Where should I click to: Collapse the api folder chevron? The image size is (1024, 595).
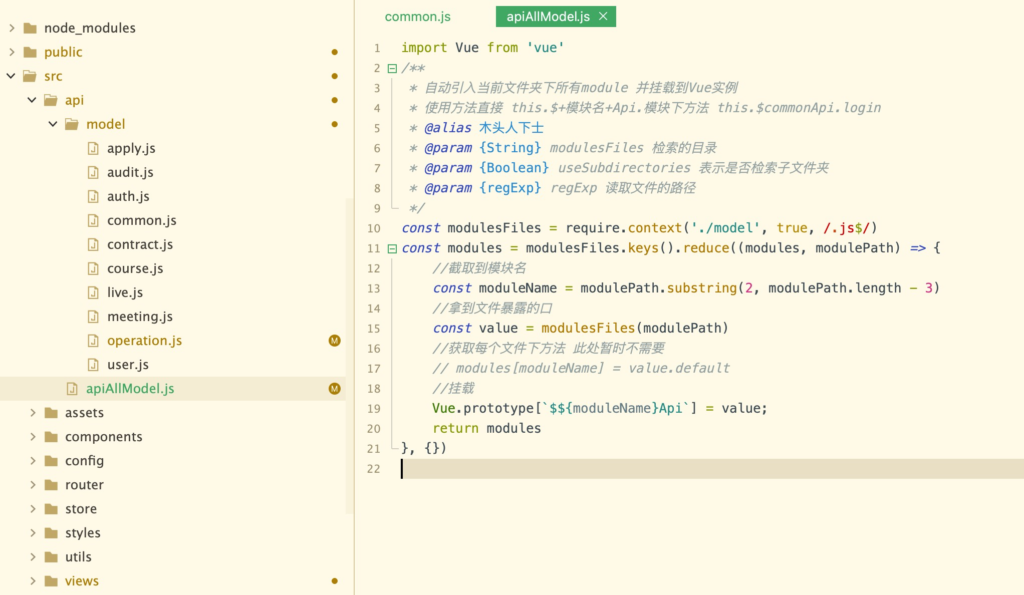tap(32, 100)
